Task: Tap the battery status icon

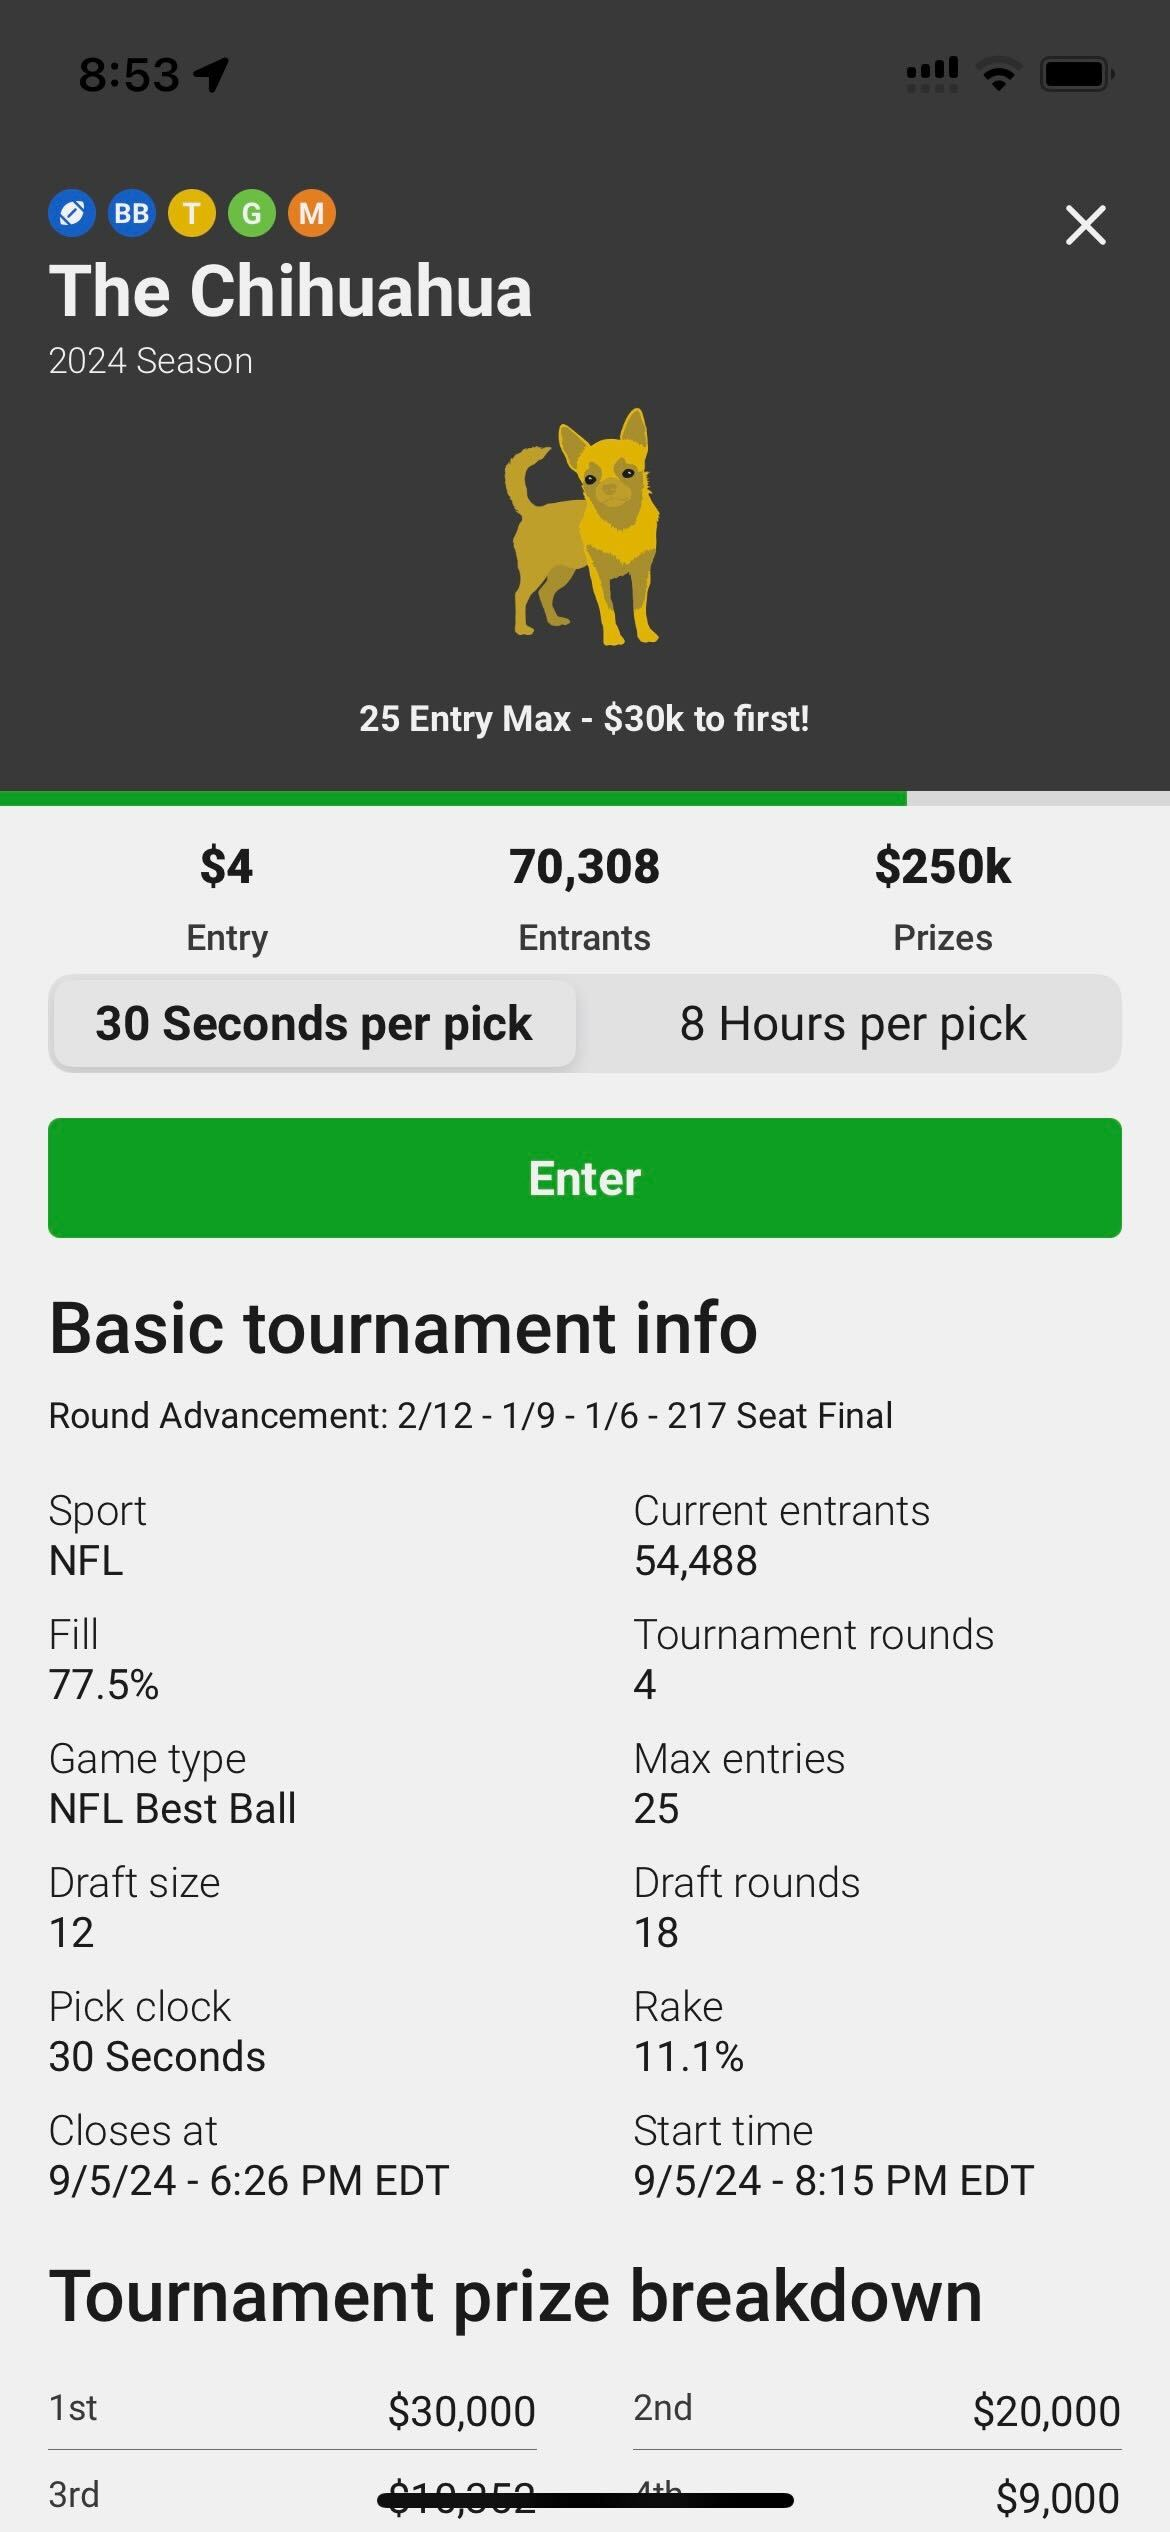Action: click(x=1076, y=74)
